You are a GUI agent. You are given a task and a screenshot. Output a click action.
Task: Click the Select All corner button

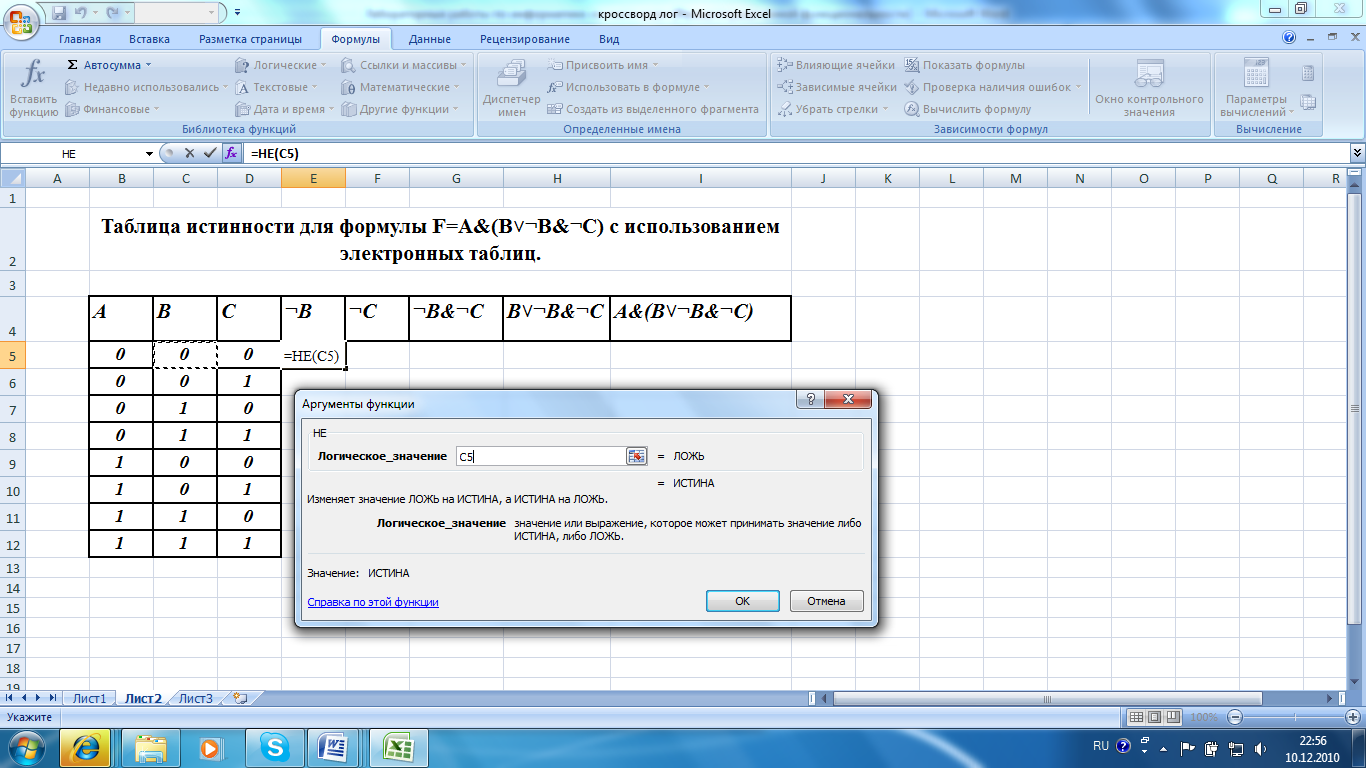[12, 178]
